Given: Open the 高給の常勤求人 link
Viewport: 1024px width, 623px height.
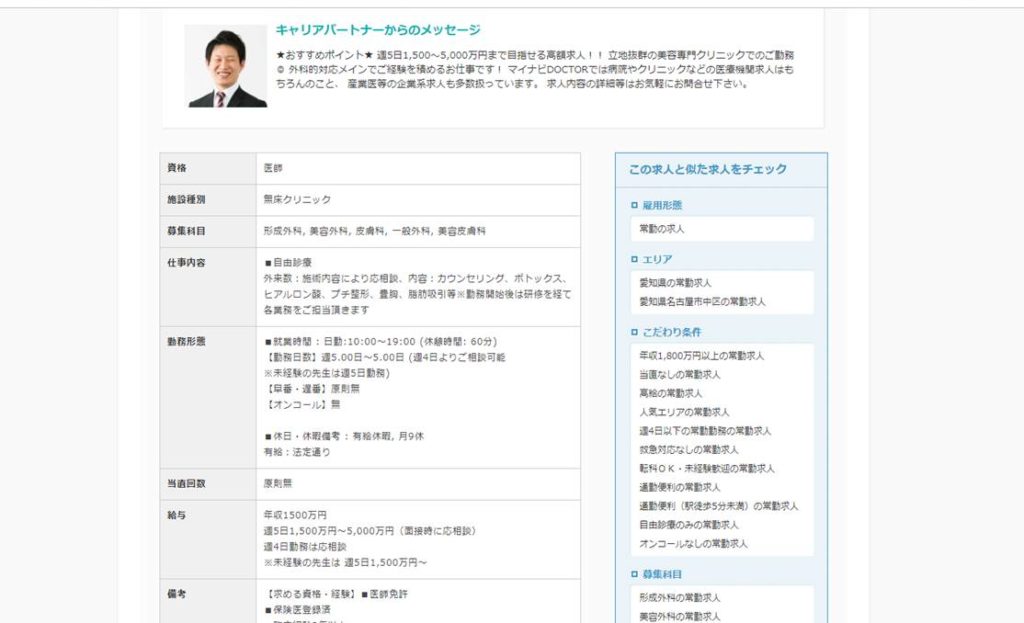Looking at the screenshot, I should [x=670, y=394].
